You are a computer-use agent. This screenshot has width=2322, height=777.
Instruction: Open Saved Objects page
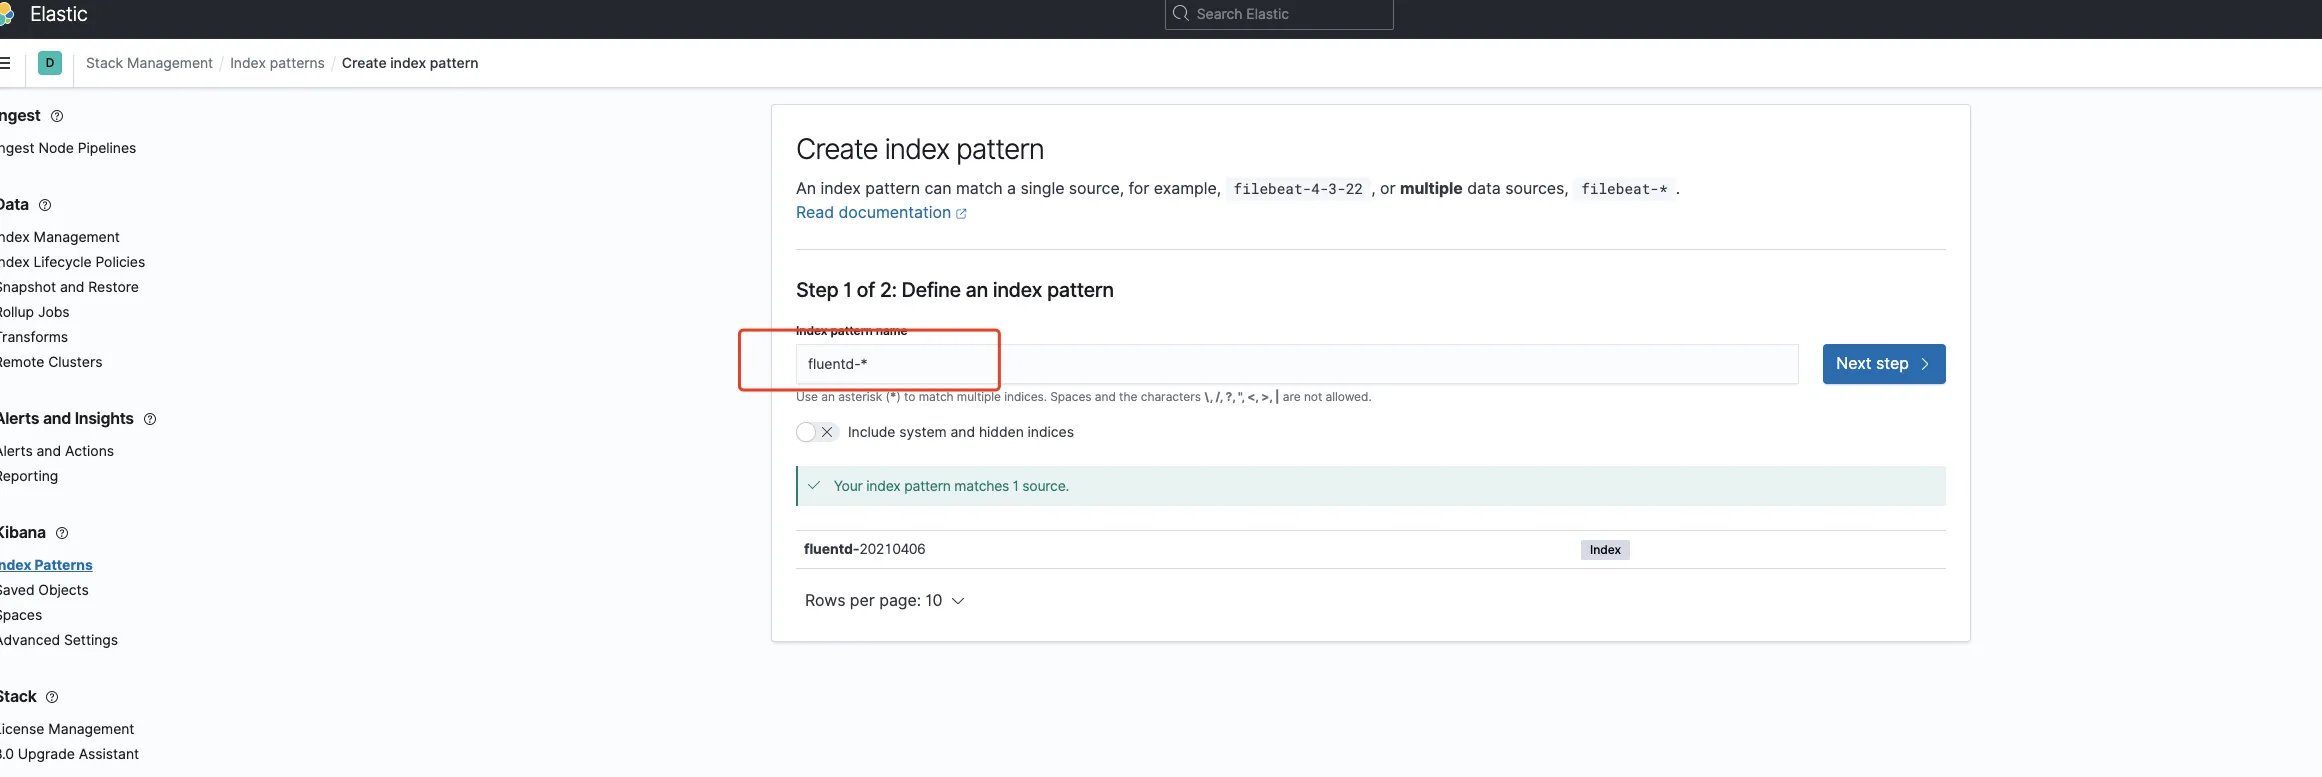point(44,590)
